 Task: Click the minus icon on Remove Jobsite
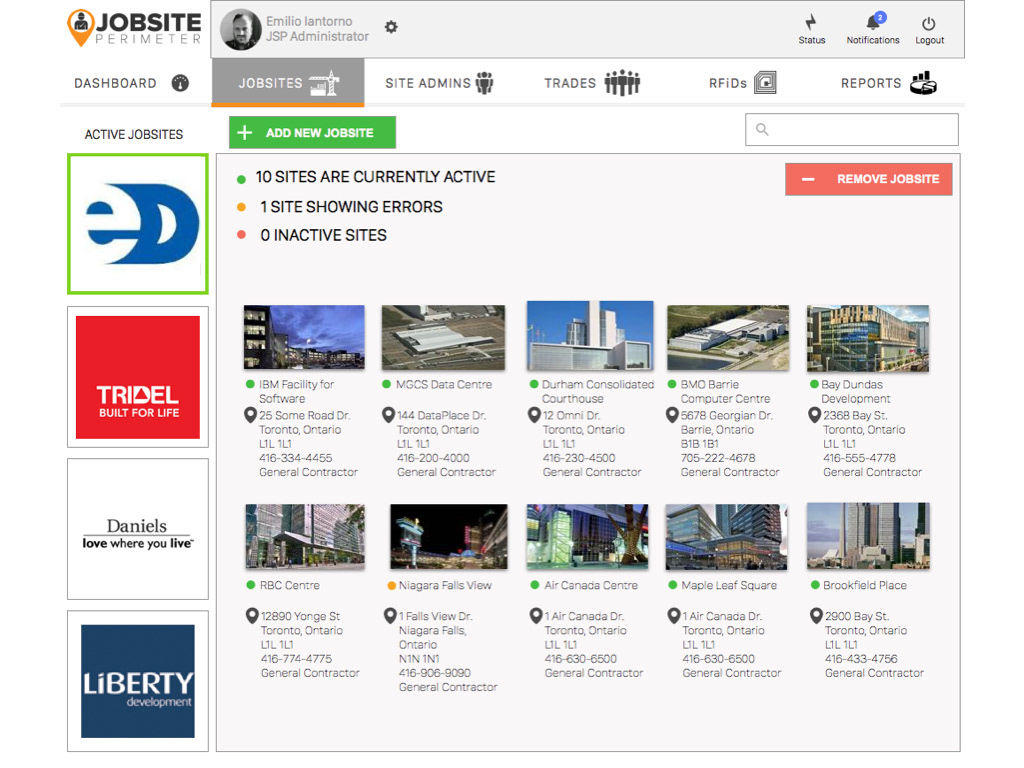pyautogui.click(x=808, y=179)
